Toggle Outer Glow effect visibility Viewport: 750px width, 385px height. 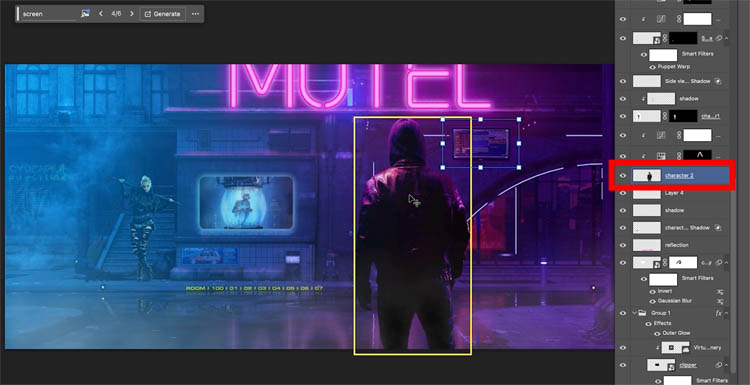657,333
